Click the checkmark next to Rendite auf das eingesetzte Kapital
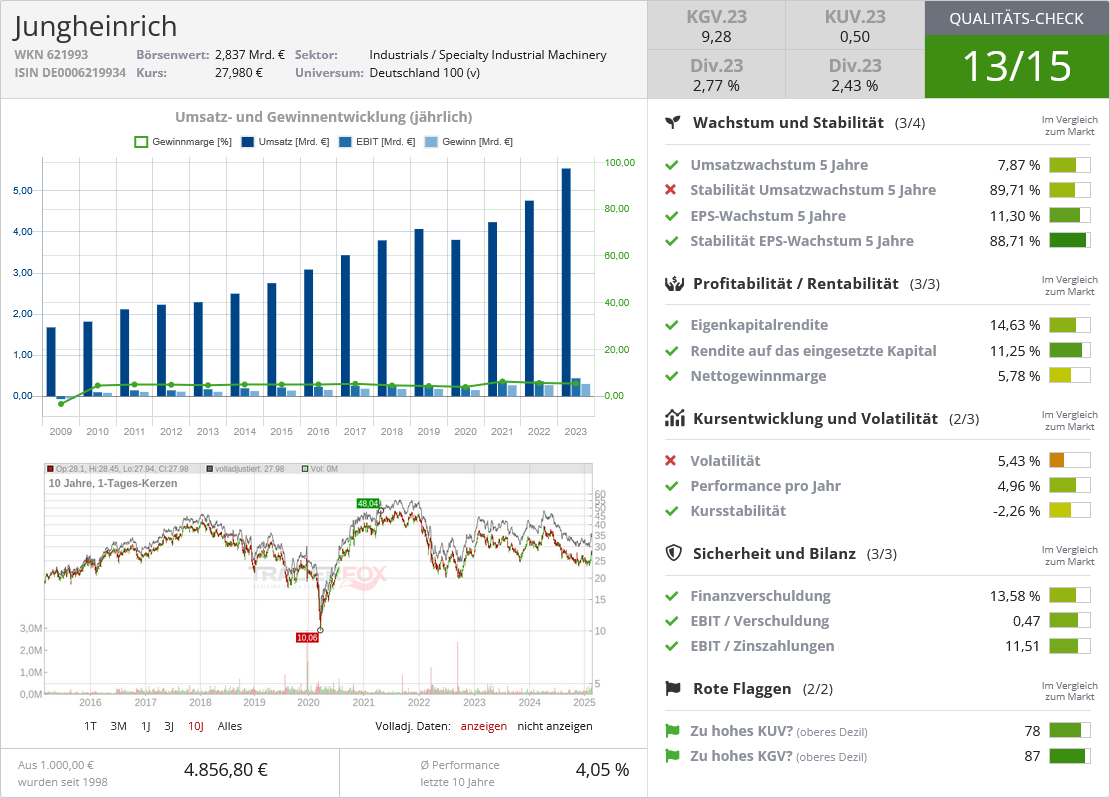This screenshot has height=798, width=1110. click(671, 350)
